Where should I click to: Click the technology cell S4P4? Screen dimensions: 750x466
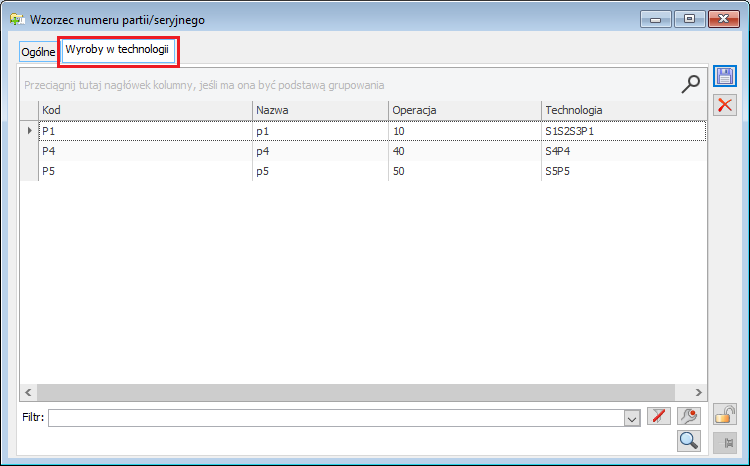click(624, 151)
